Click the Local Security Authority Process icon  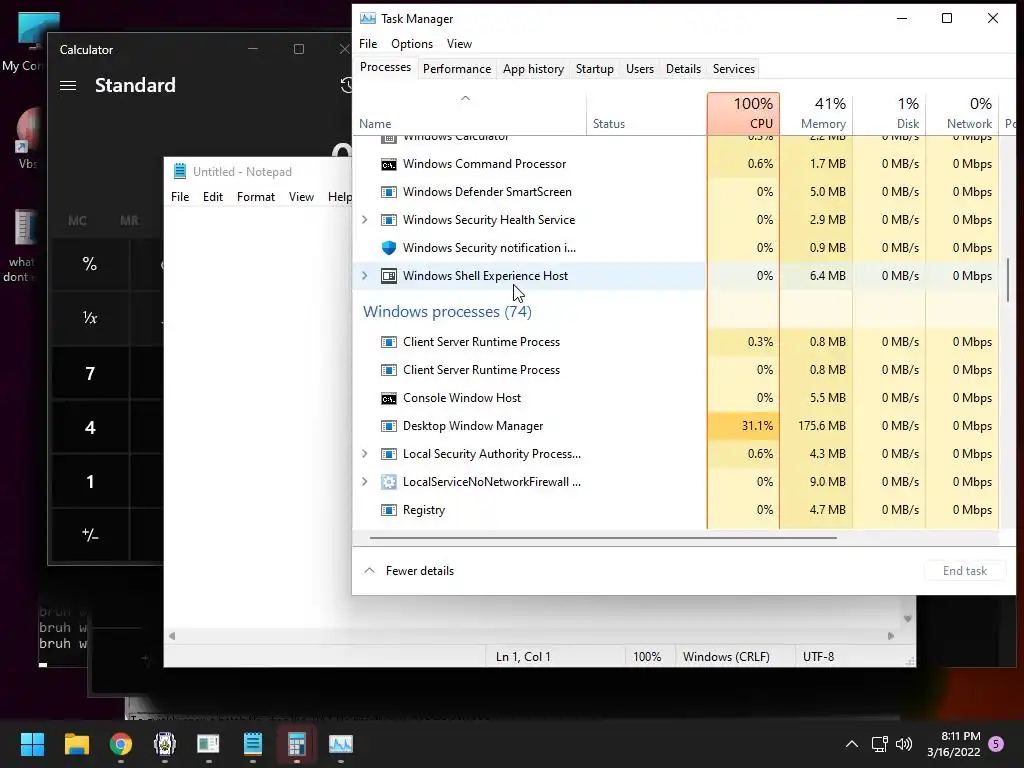[389, 454]
